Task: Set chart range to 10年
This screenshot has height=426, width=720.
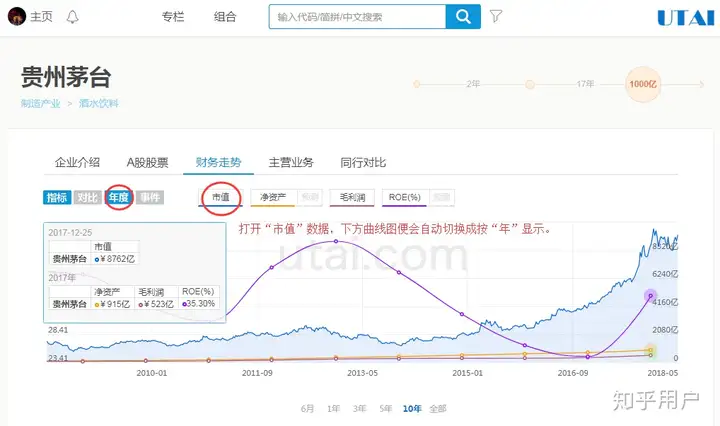Action: [412, 409]
